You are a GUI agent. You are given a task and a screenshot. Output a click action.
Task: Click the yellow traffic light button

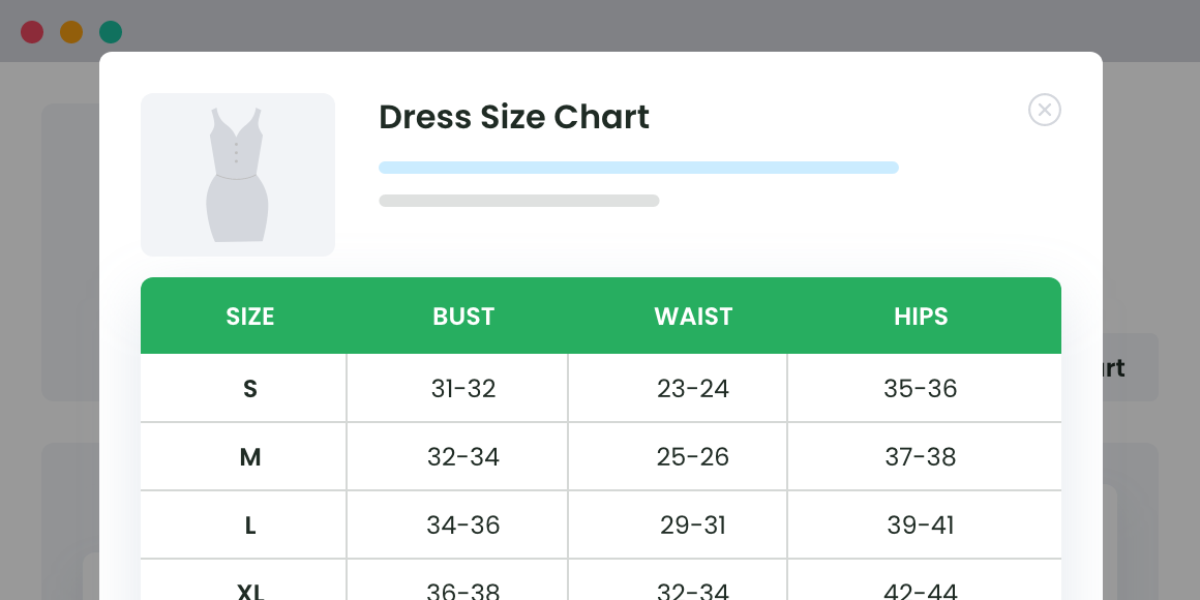[x=70, y=31]
